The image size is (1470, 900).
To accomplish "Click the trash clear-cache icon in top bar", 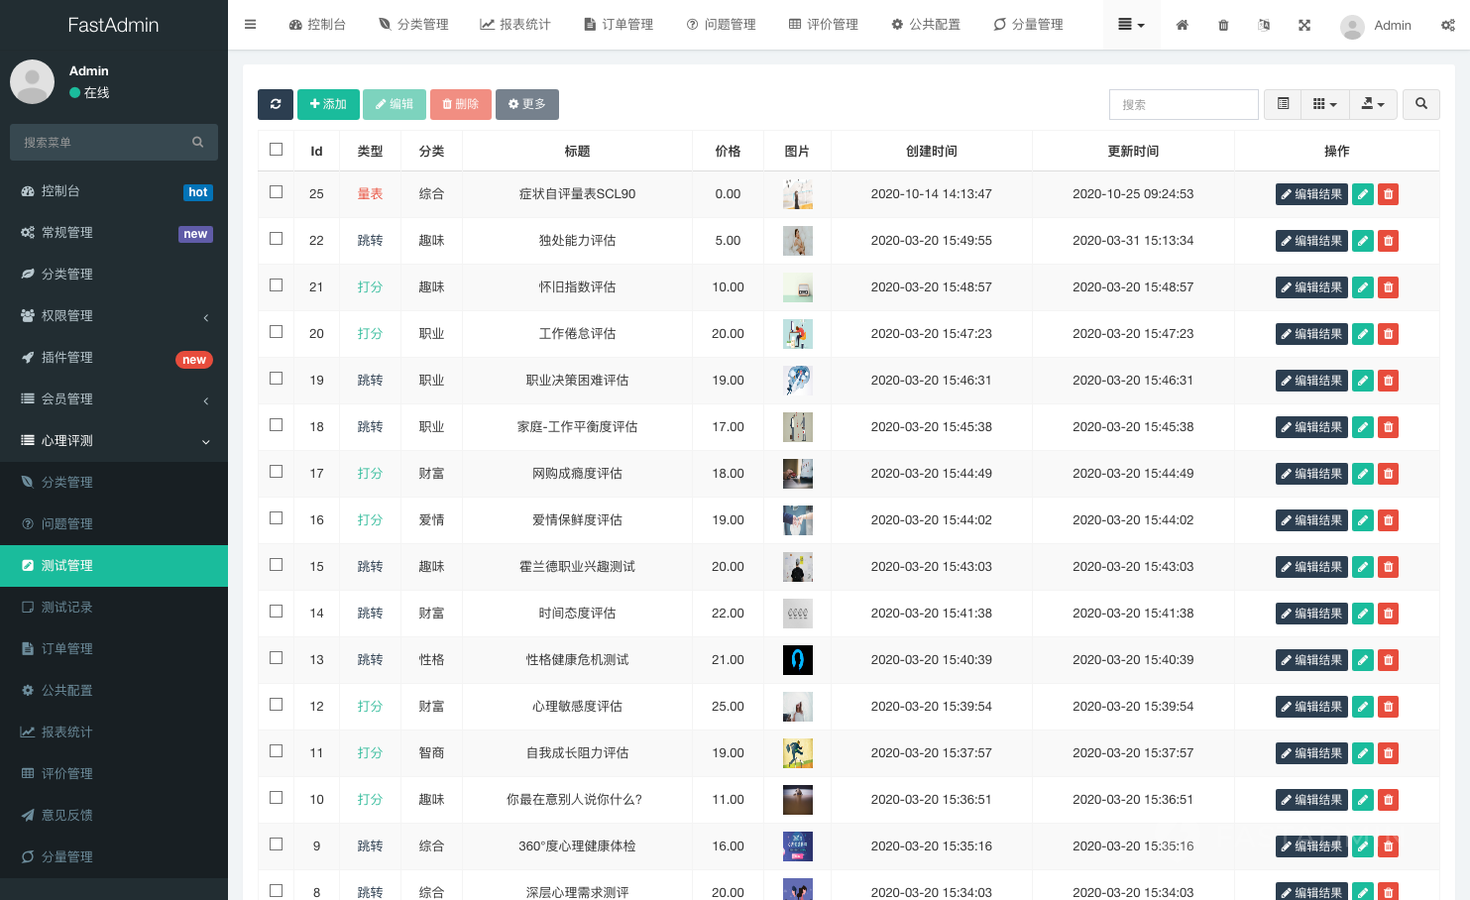I will [x=1223, y=25].
